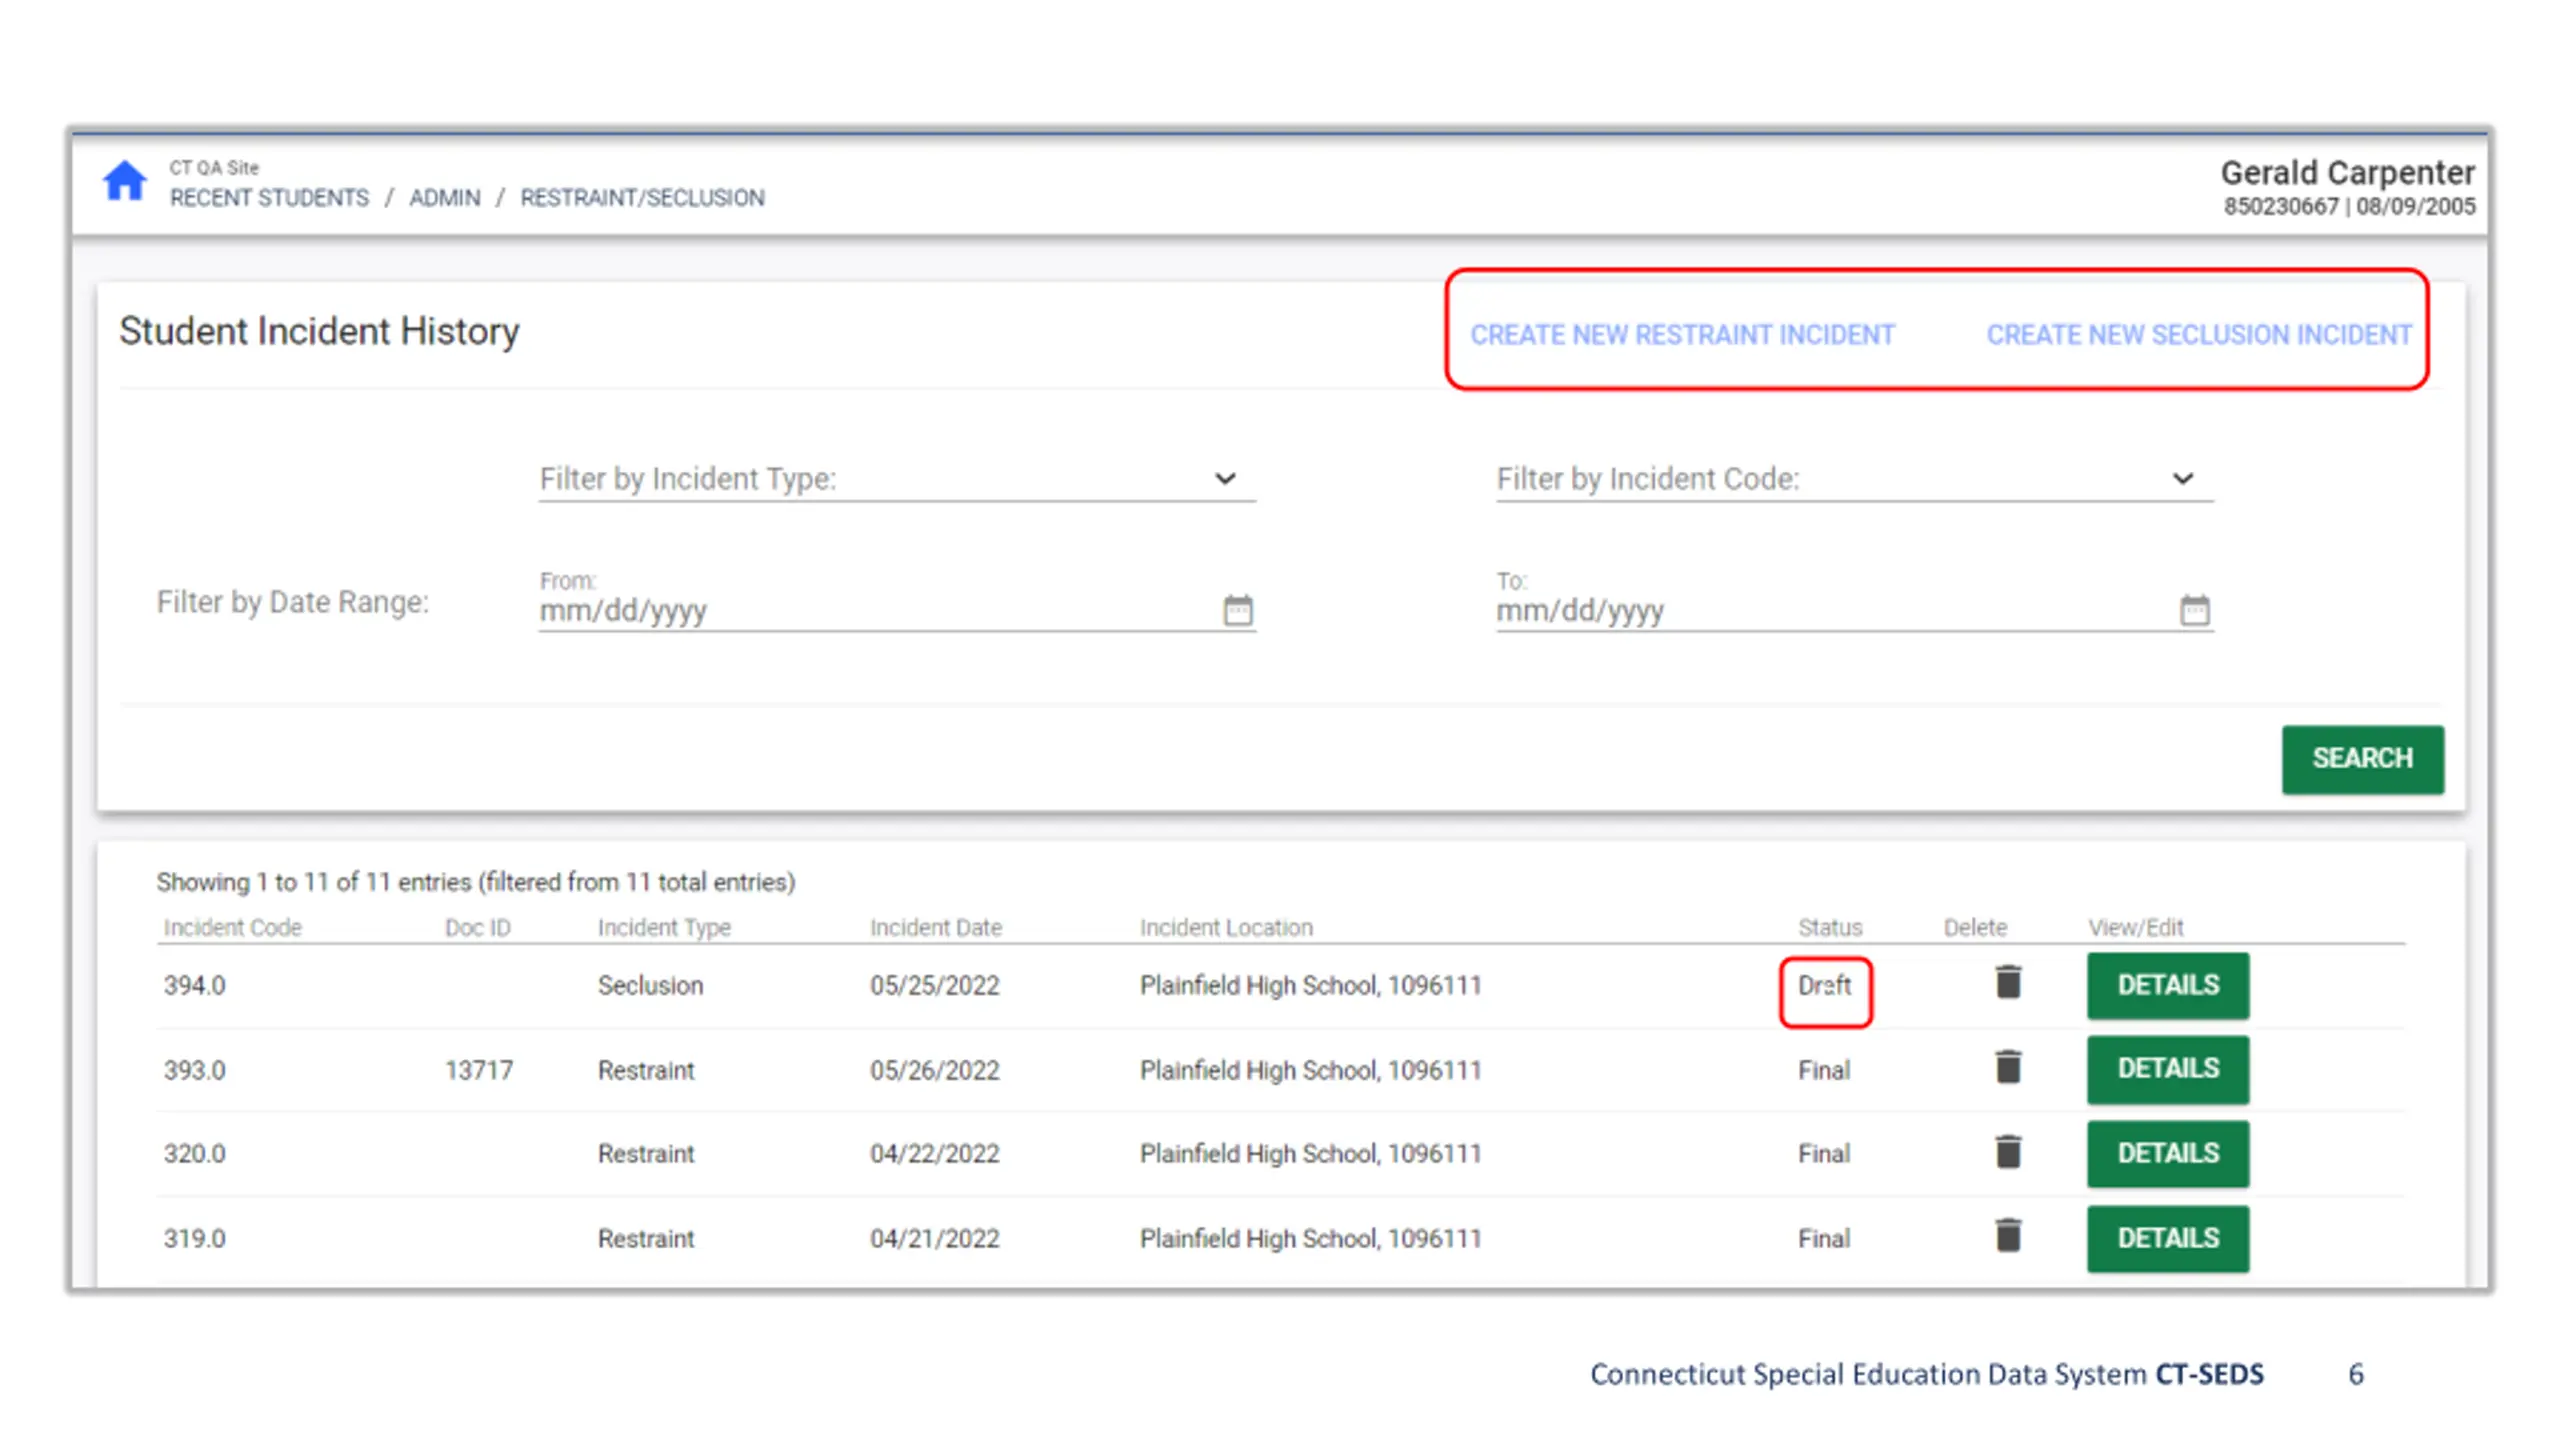
Task: Expand Filter by Incident Code dropdown
Action: point(1854,479)
